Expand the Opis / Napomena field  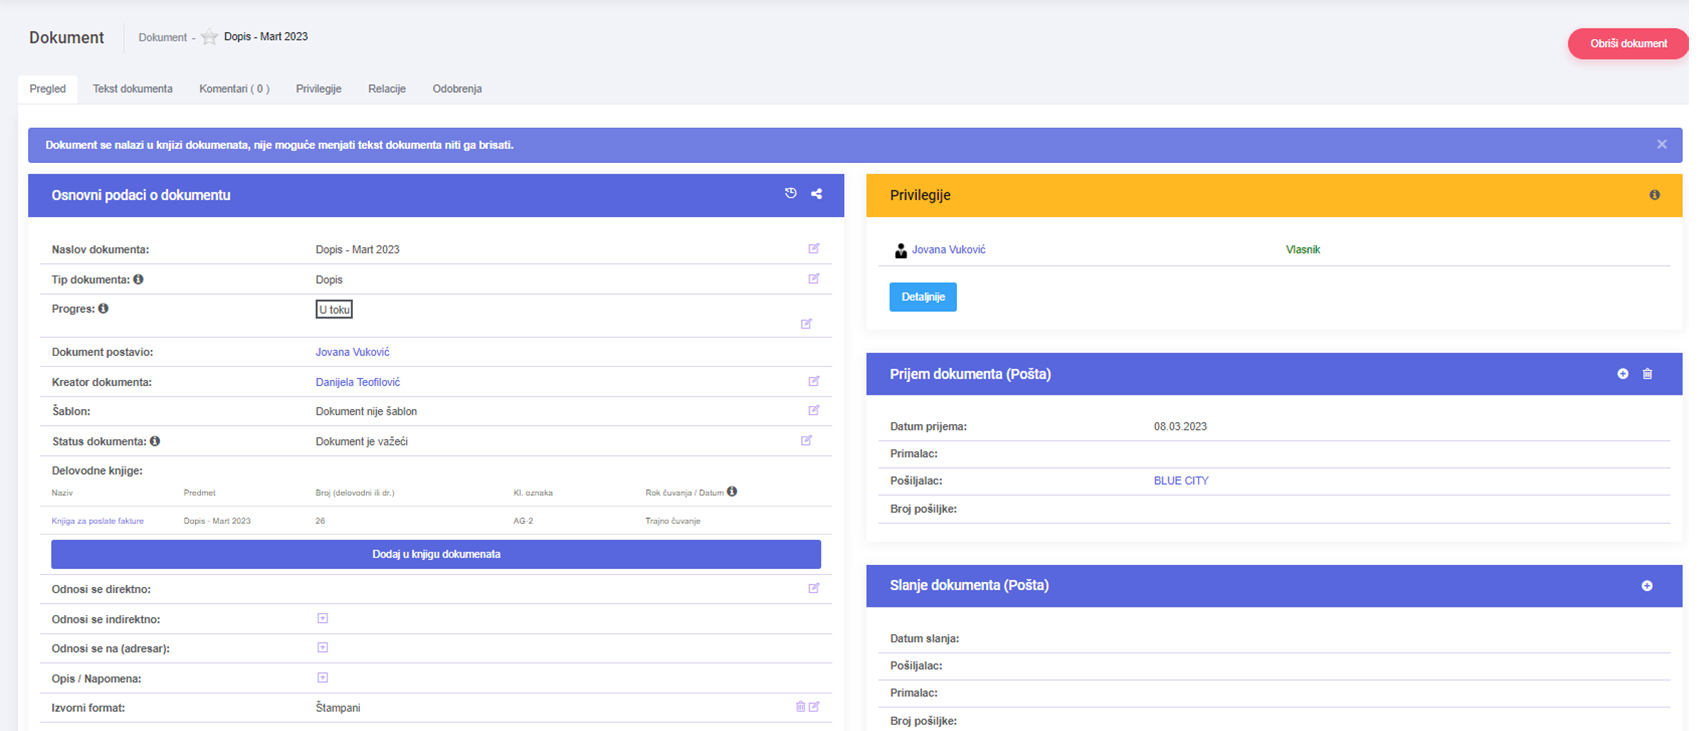click(x=322, y=678)
